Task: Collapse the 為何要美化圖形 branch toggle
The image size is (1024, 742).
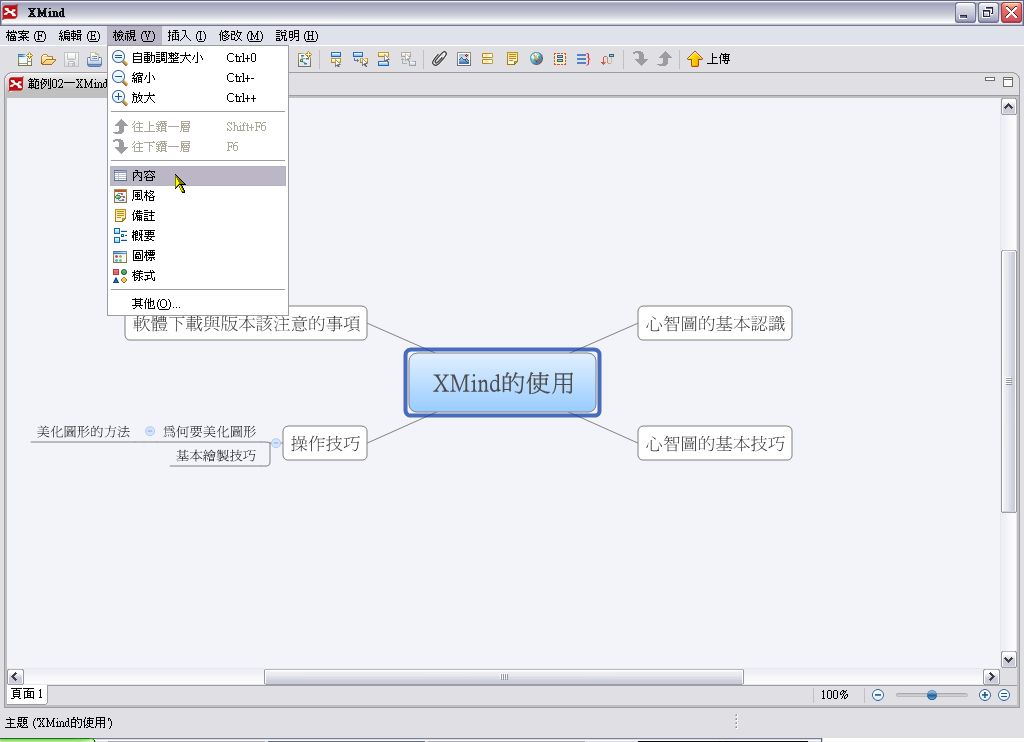Action: point(150,431)
